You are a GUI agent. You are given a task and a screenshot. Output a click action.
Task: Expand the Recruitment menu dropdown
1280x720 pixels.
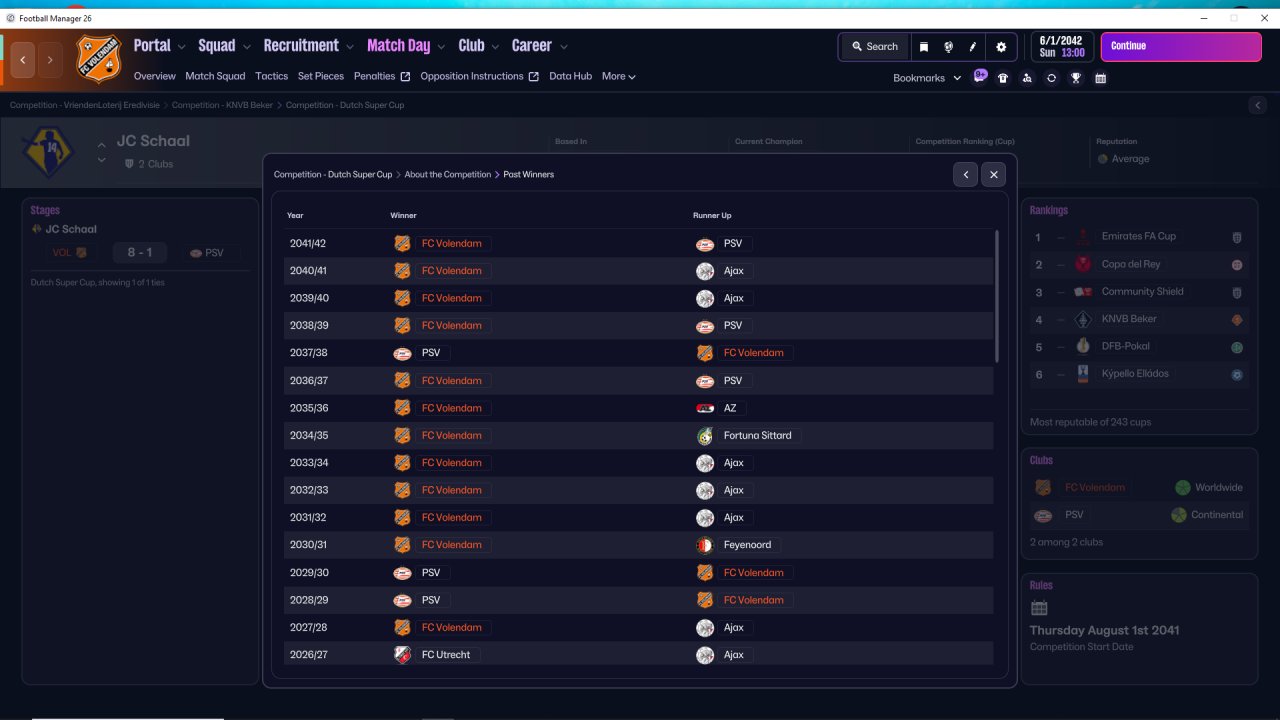point(350,47)
